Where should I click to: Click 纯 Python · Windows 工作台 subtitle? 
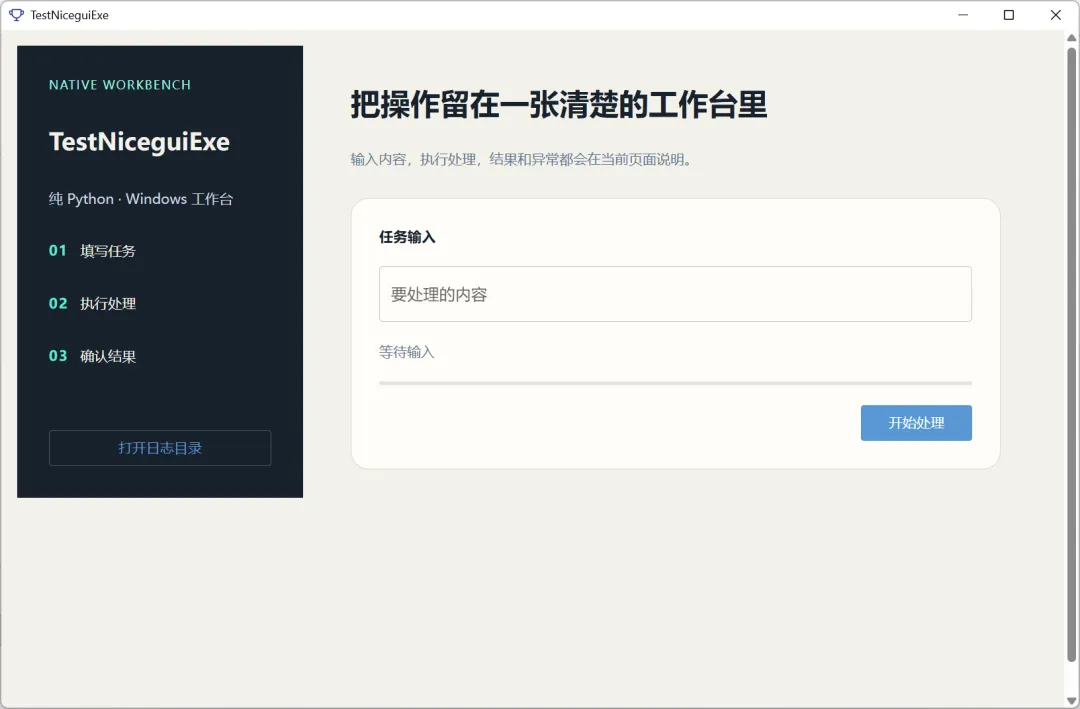tap(141, 199)
